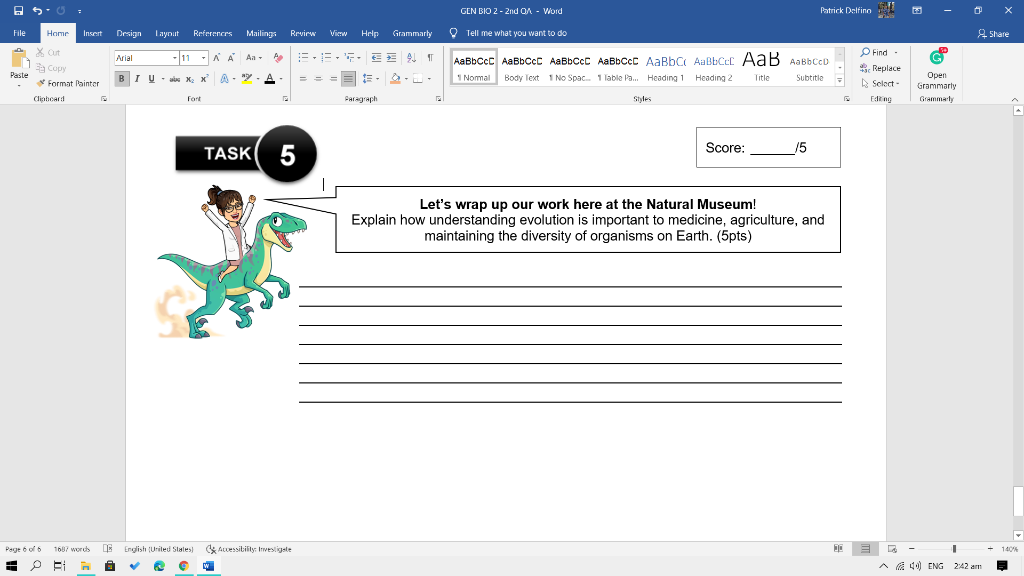Open Numbering list dropdown arrow
The image size is (1024, 576).
click(x=338, y=58)
